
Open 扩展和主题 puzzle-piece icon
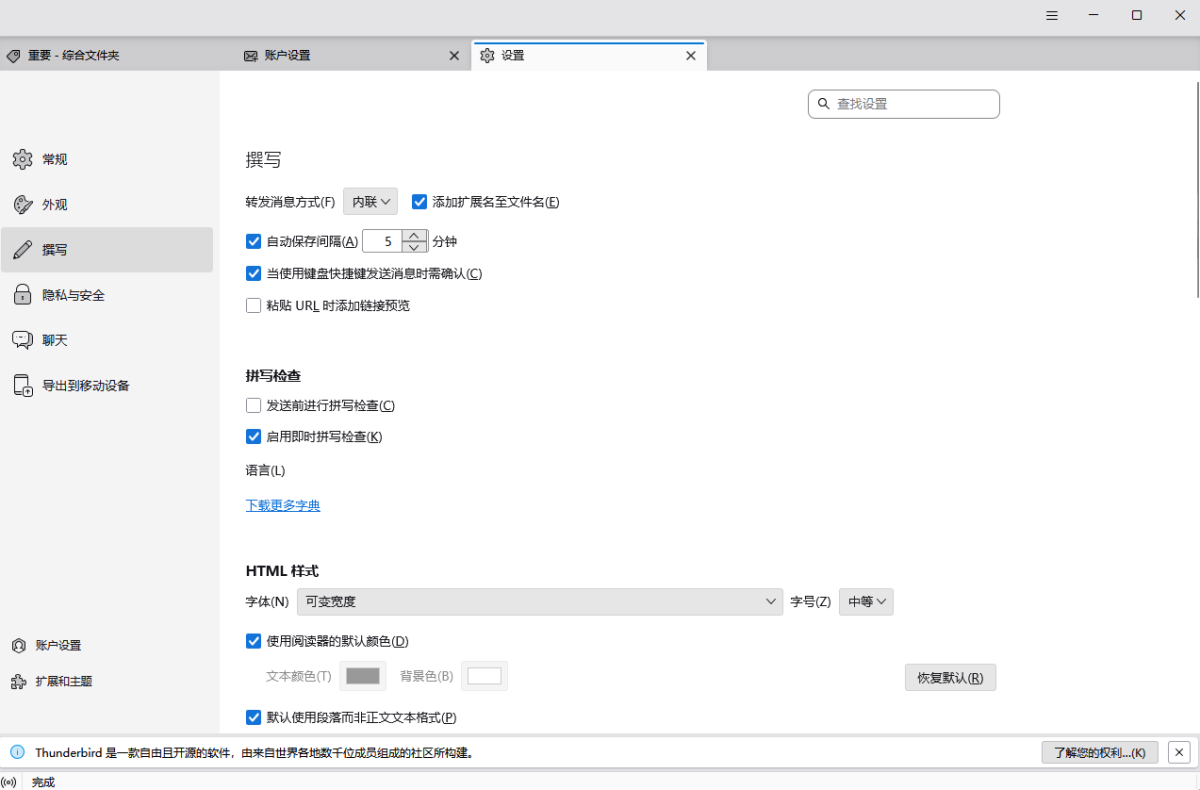point(18,681)
